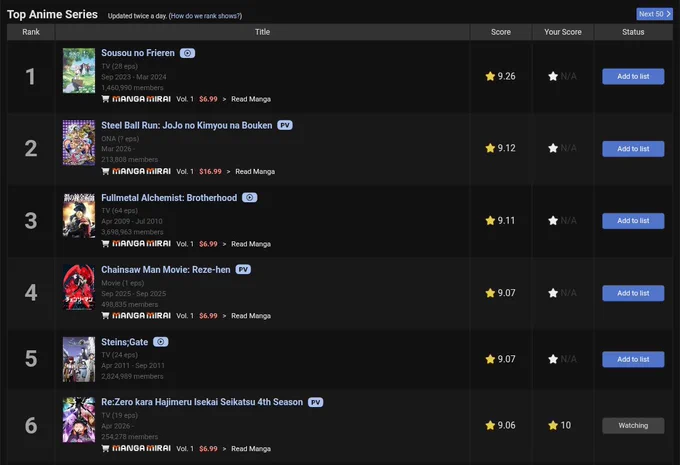
Task: Click the shopping cart icon in Sousou no Frieren row
Action: 105,99
